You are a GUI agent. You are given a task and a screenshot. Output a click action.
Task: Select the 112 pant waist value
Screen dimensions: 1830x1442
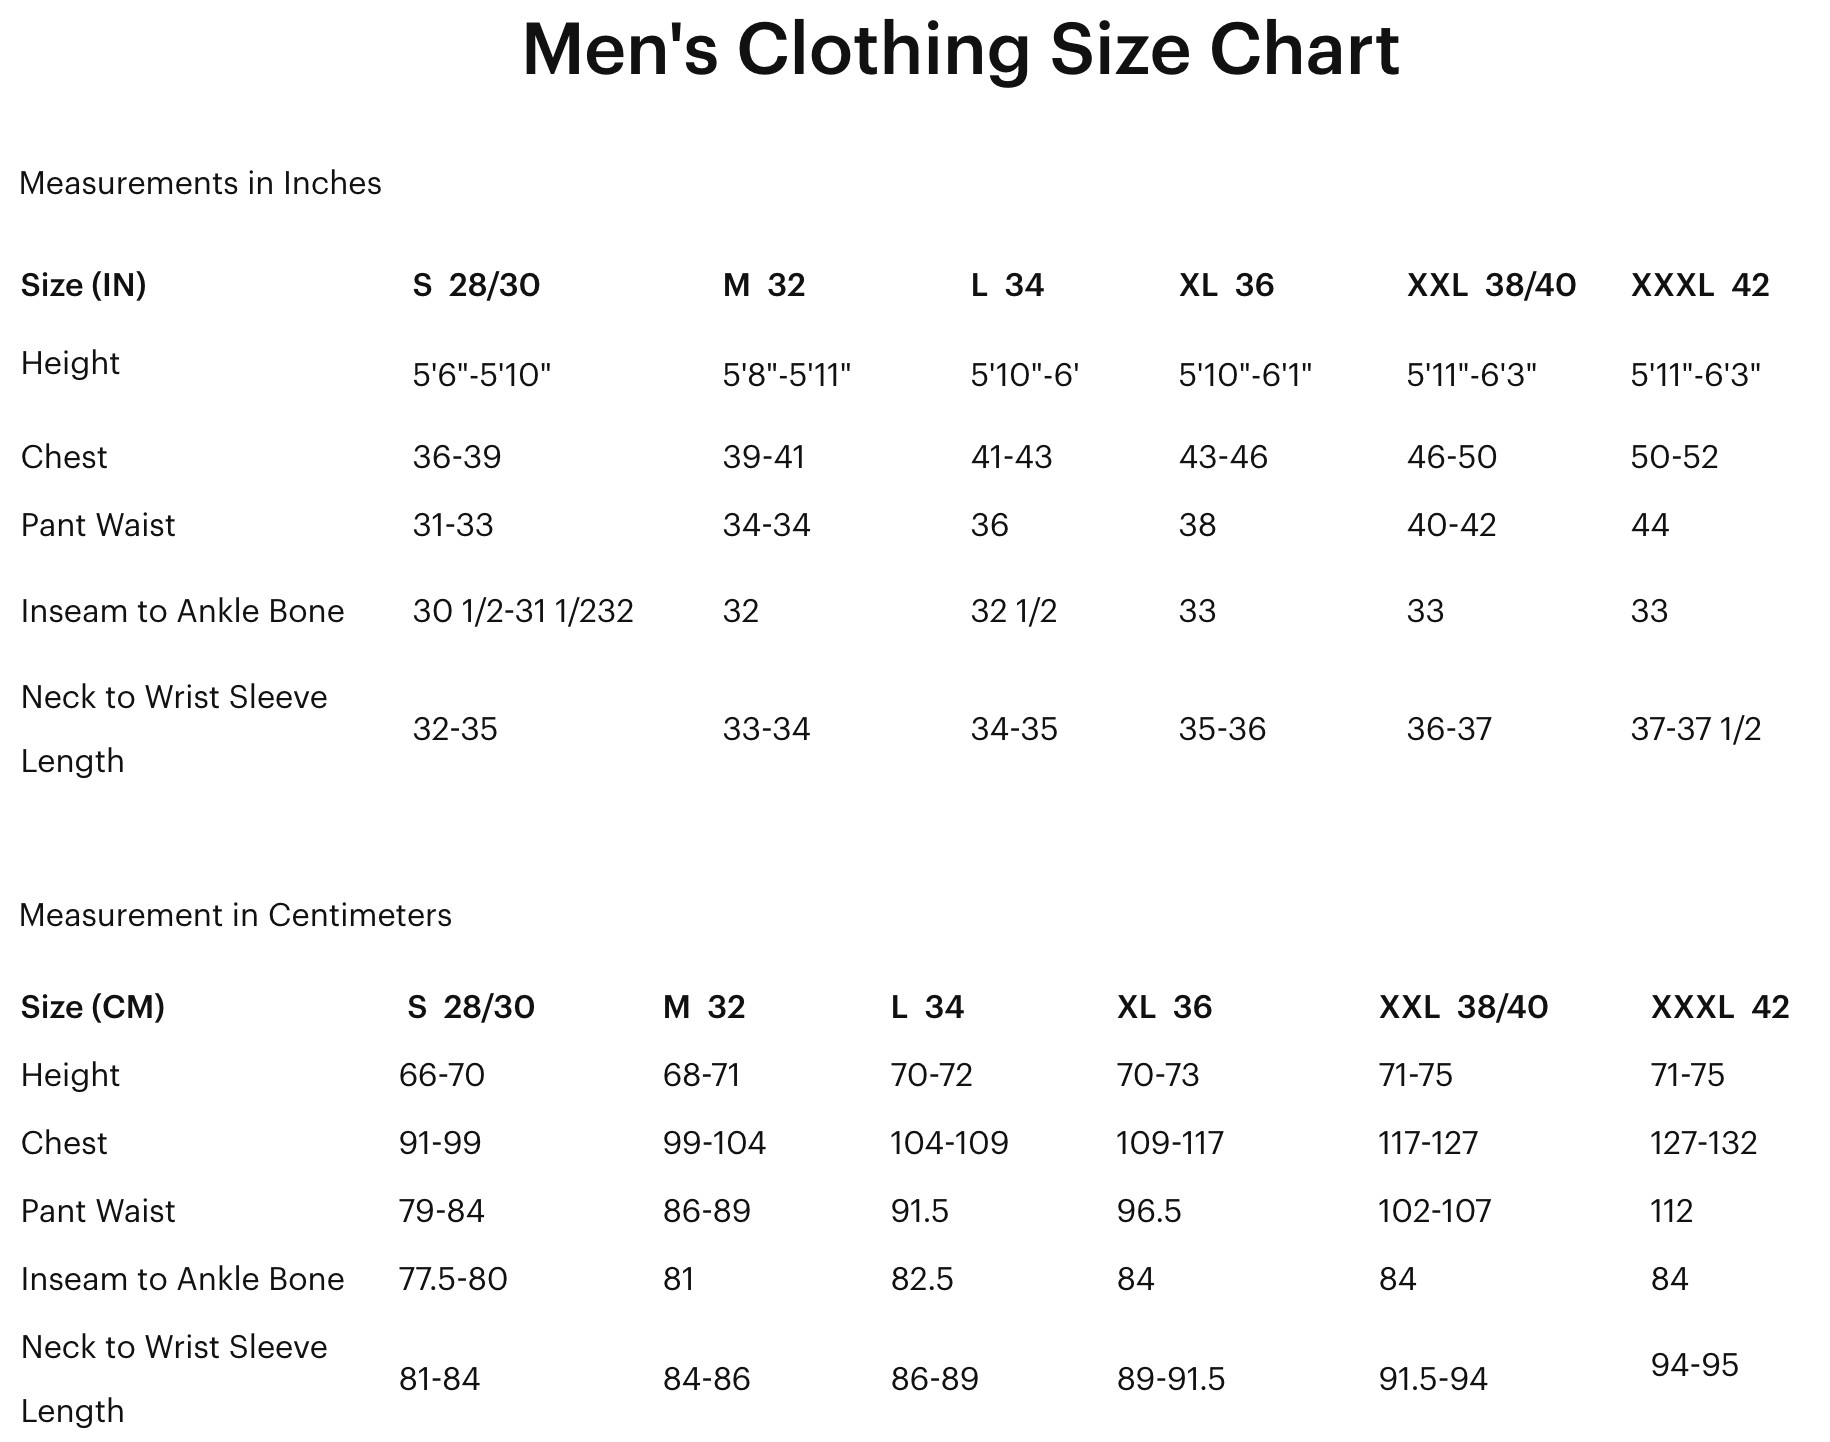[x=1671, y=1211]
